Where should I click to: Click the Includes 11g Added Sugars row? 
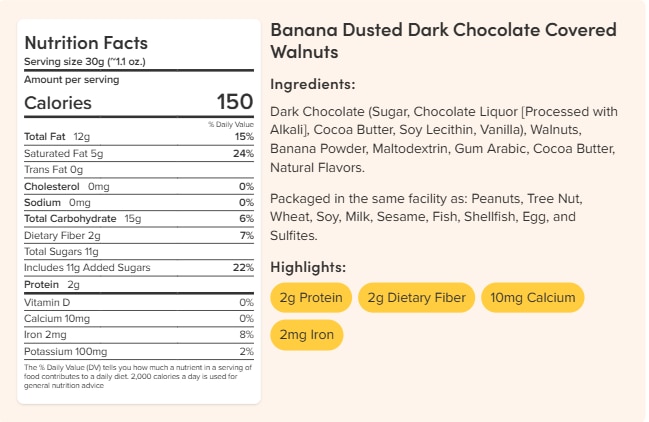138,268
